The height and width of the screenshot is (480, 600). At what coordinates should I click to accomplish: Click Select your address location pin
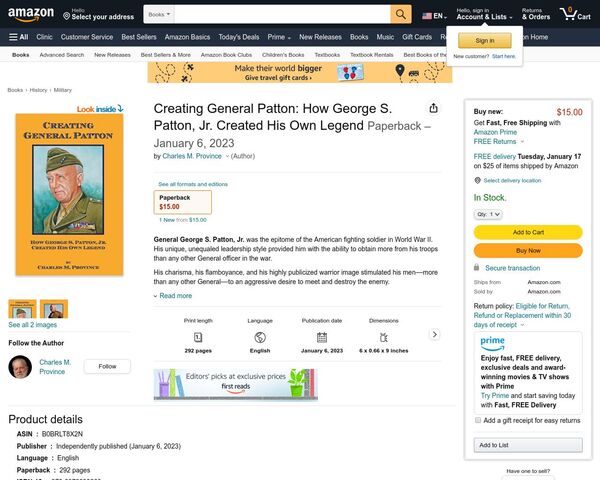point(66,16)
